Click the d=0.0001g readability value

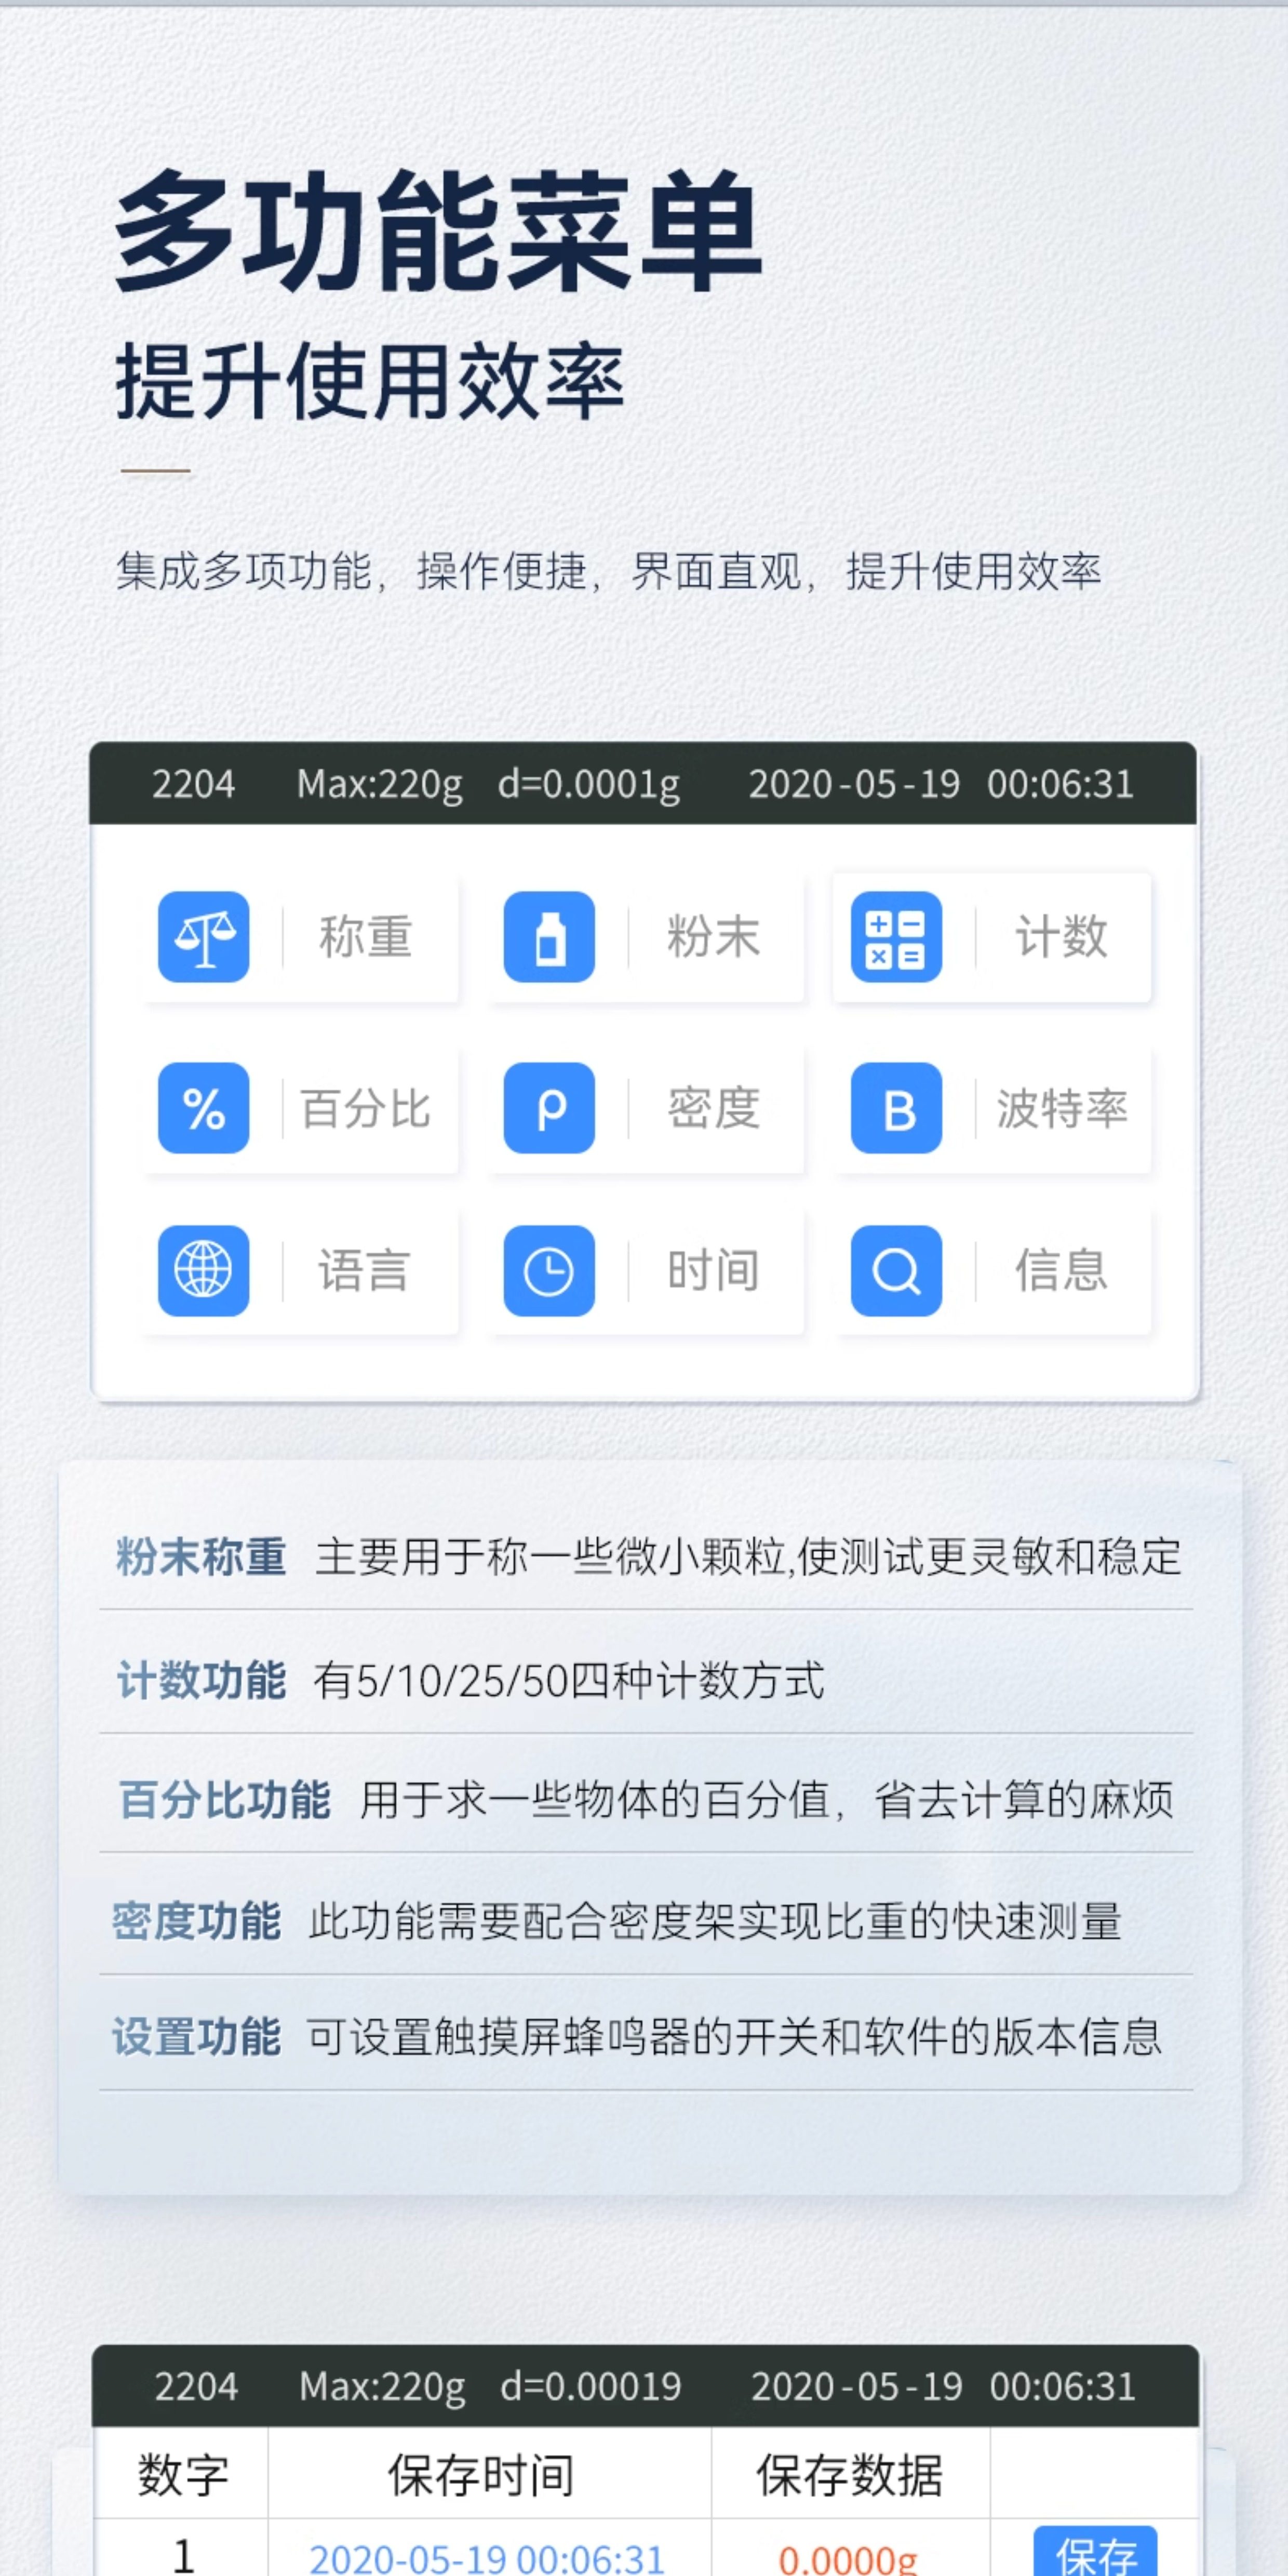[589, 785]
